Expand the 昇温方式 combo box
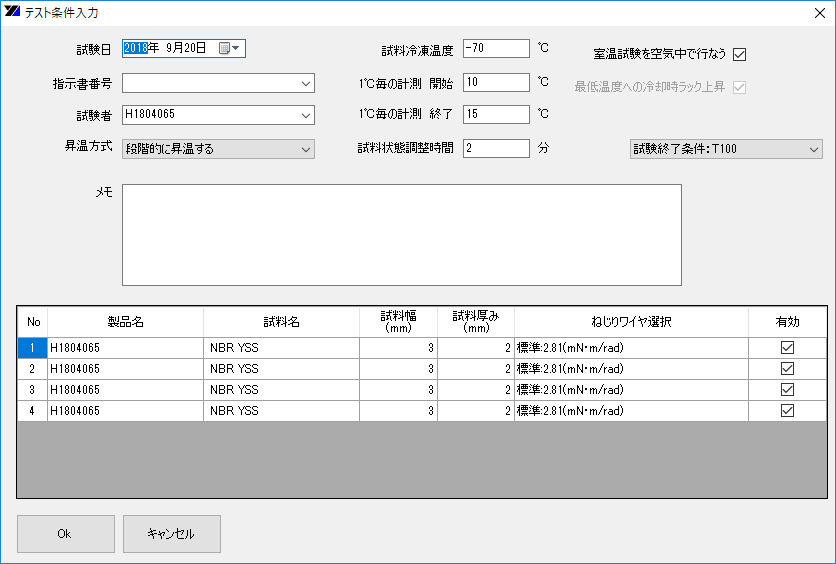This screenshot has height=564, width=836. [305, 149]
